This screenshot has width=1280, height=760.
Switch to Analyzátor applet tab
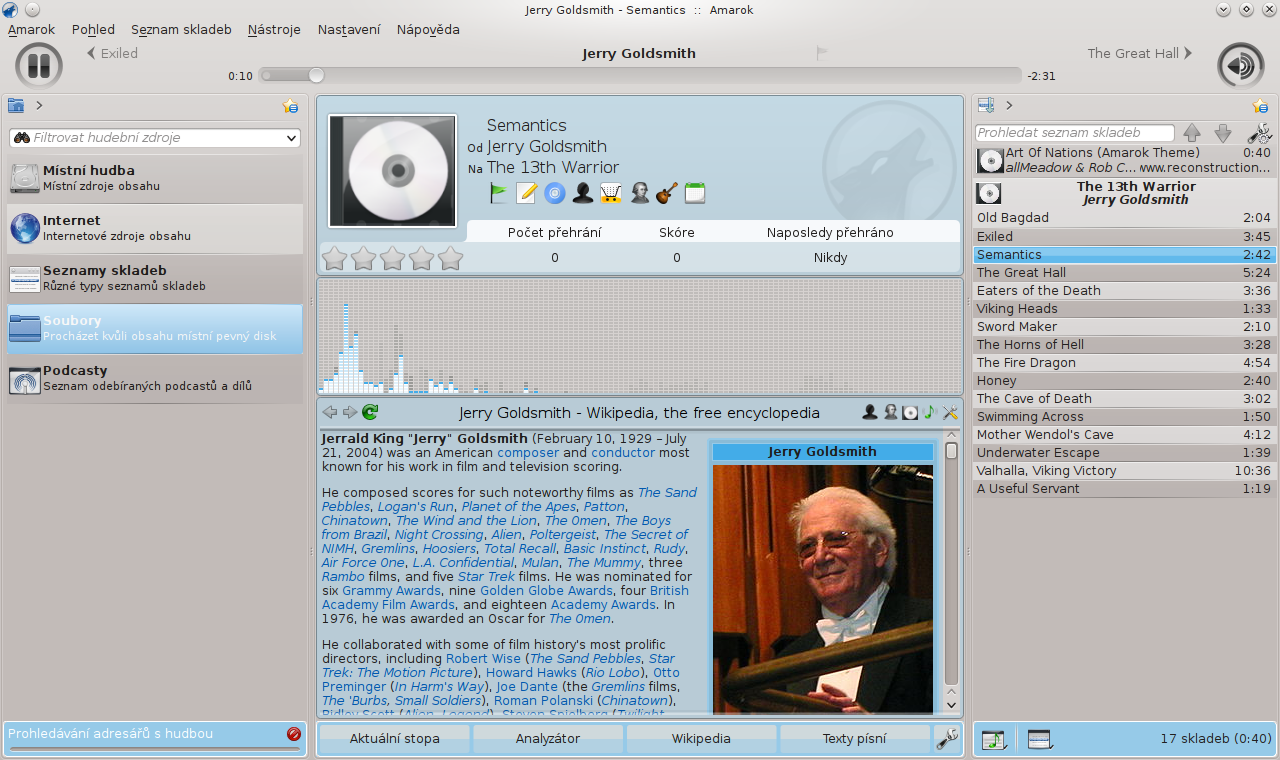click(547, 739)
